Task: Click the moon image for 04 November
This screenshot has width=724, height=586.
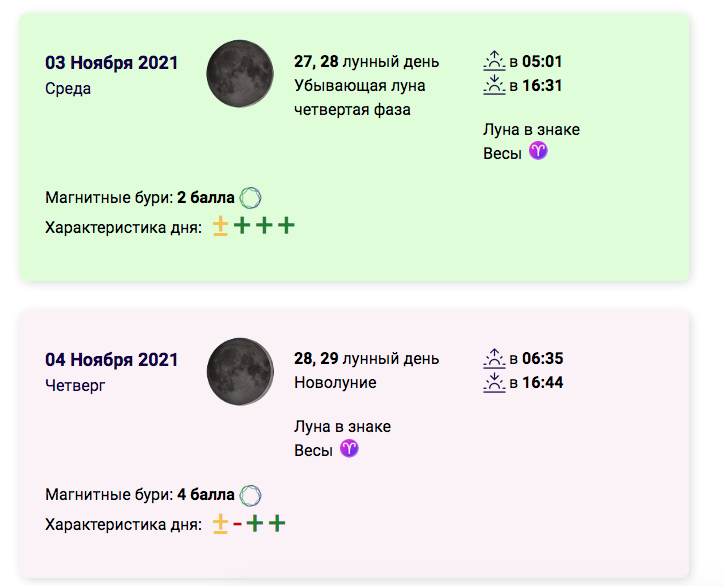Action: pos(240,371)
